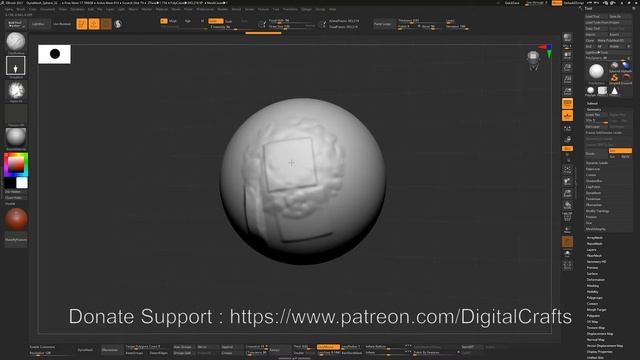Select the white secondary color swatch
The width and height of the screenshot is (640, 360).
tap(22, 182)
